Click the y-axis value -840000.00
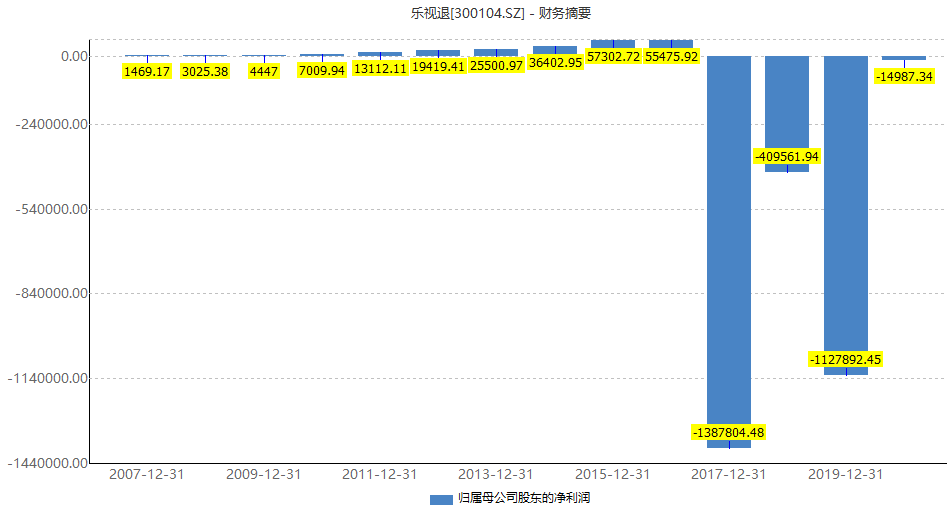 click(51, 294)
